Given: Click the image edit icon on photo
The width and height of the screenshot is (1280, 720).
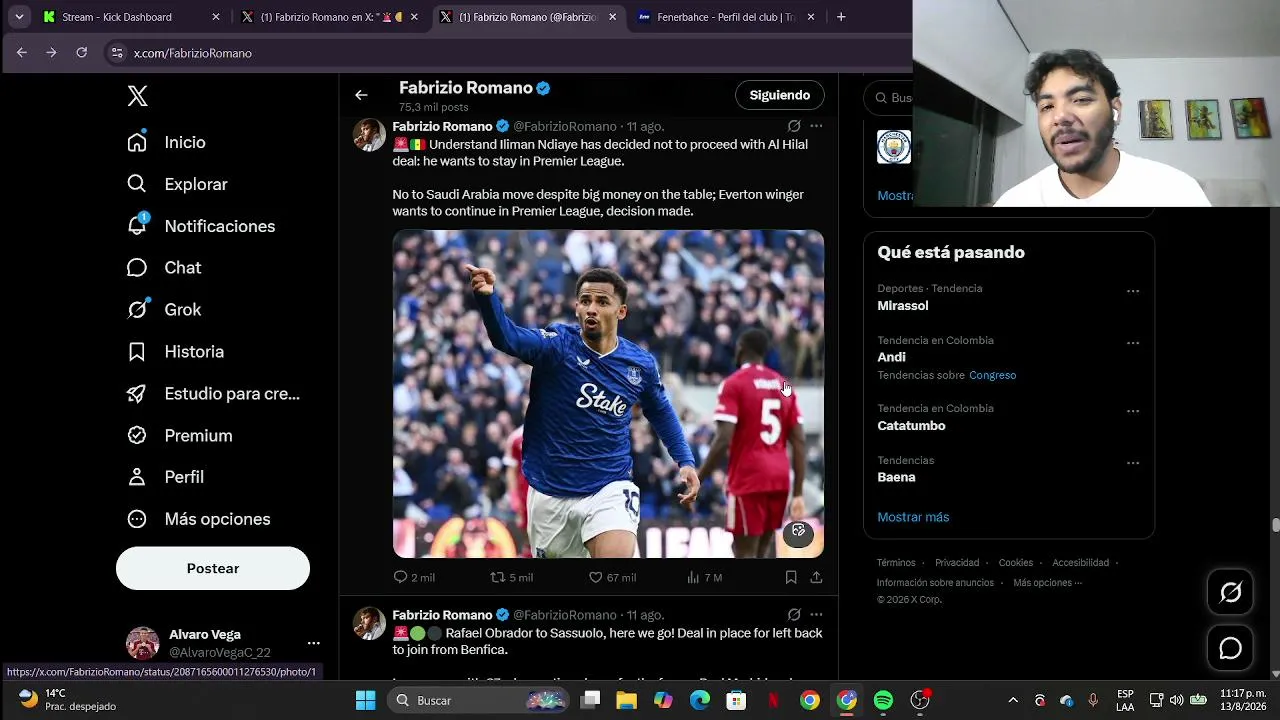Looking at the screenshot, I should [798, 531].
